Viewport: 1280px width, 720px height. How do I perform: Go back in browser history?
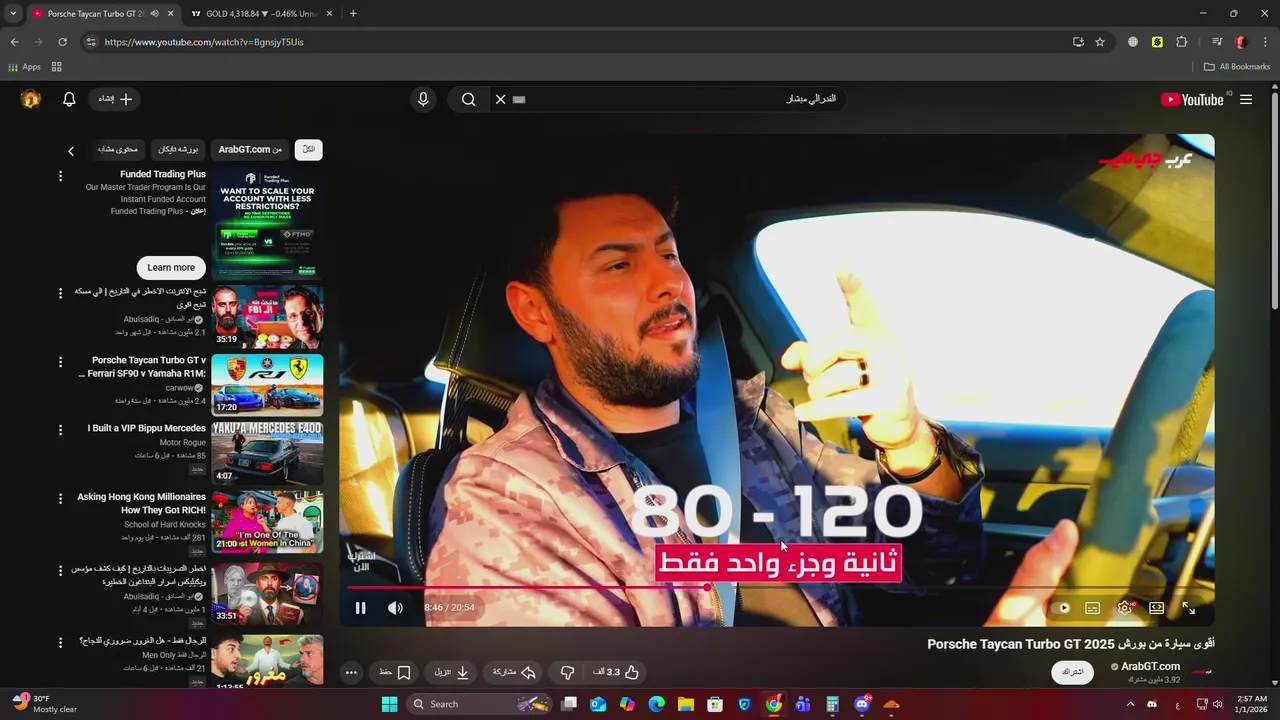point(14,42)
